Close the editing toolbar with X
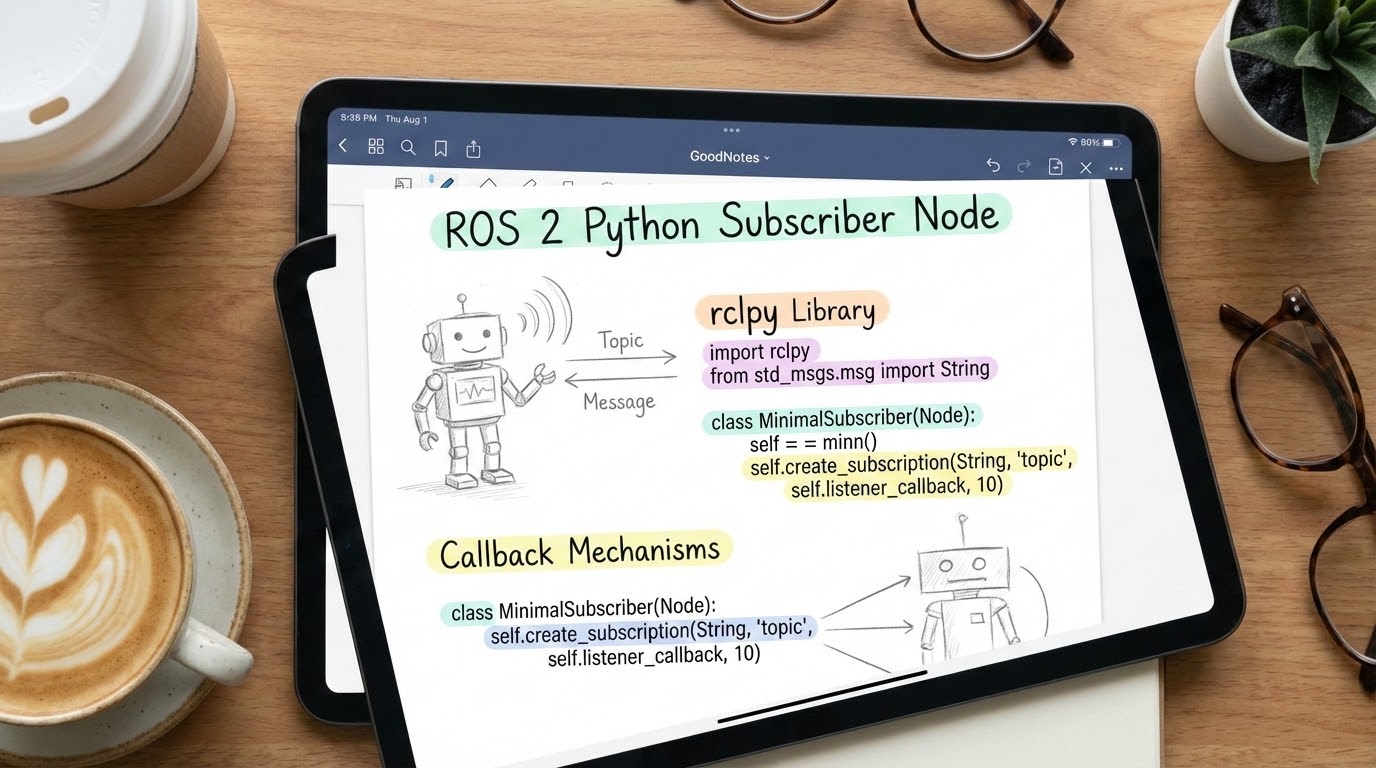 1086,168
